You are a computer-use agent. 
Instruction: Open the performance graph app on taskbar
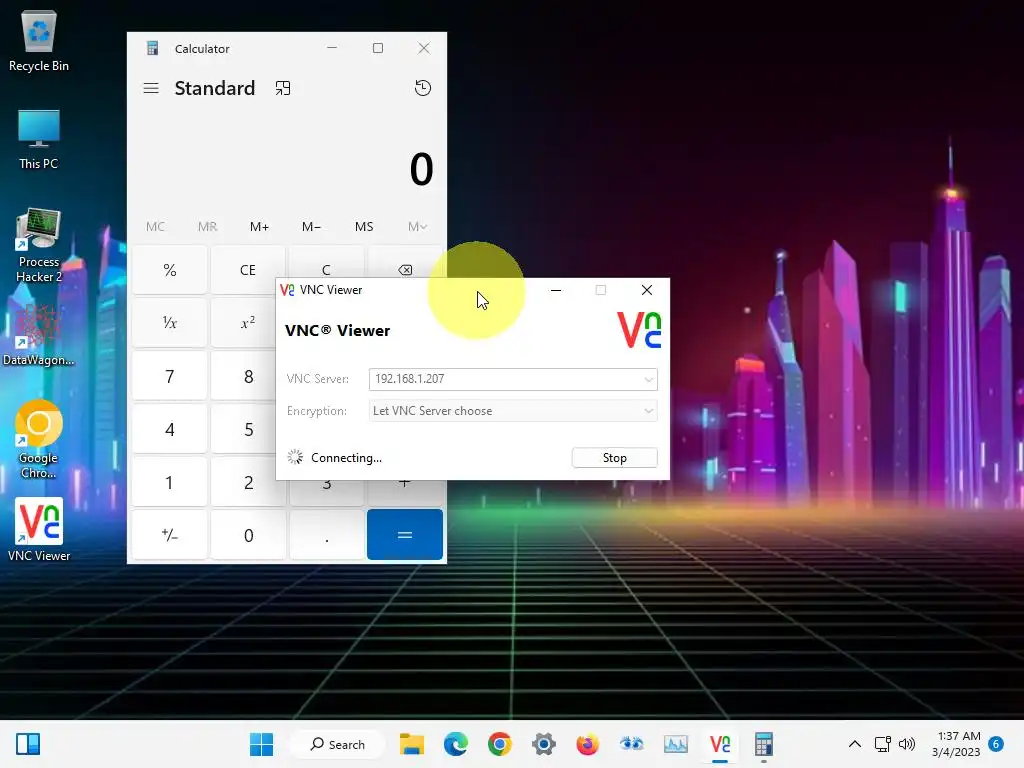[675, 744]
